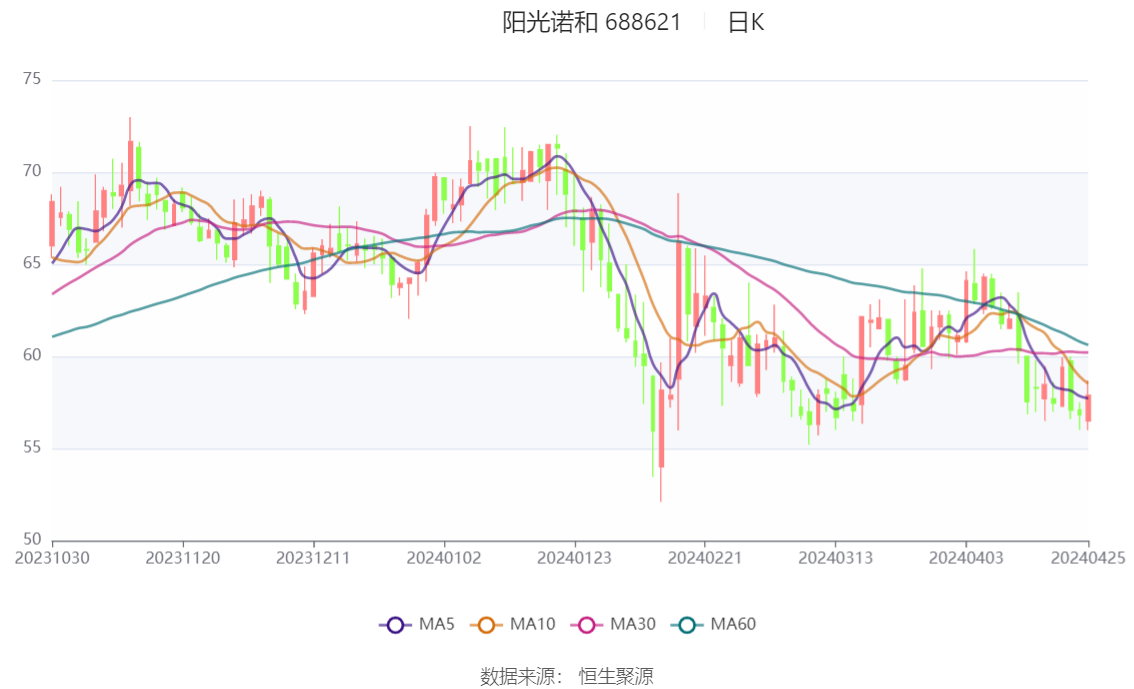Click the 20240425 x-axis date label
Image resolution: width=1134 pixels, height=689 pixels.
pyautogui.click(x=1088, y=558)
